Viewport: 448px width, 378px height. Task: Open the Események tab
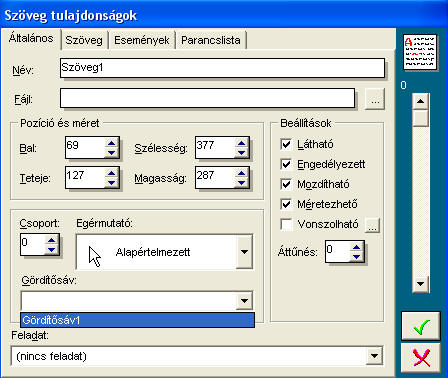(x=142, y=40)
